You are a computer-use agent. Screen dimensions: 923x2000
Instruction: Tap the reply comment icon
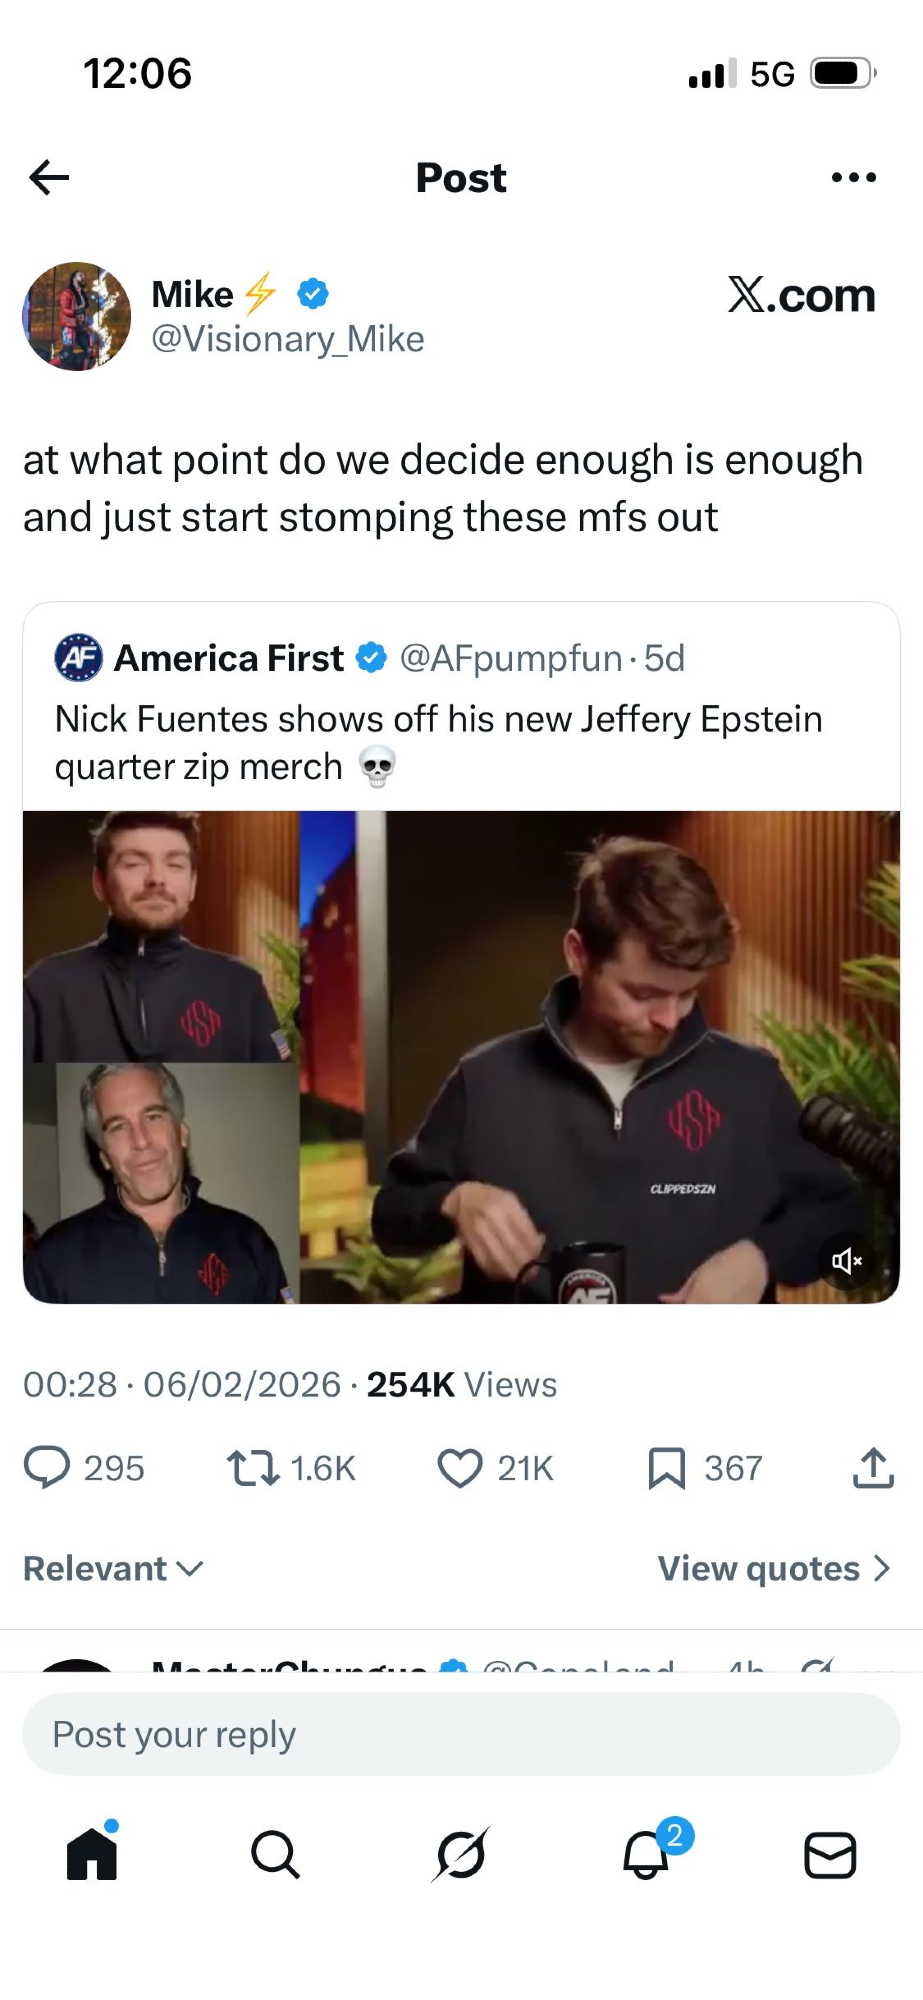[47, 1468]
